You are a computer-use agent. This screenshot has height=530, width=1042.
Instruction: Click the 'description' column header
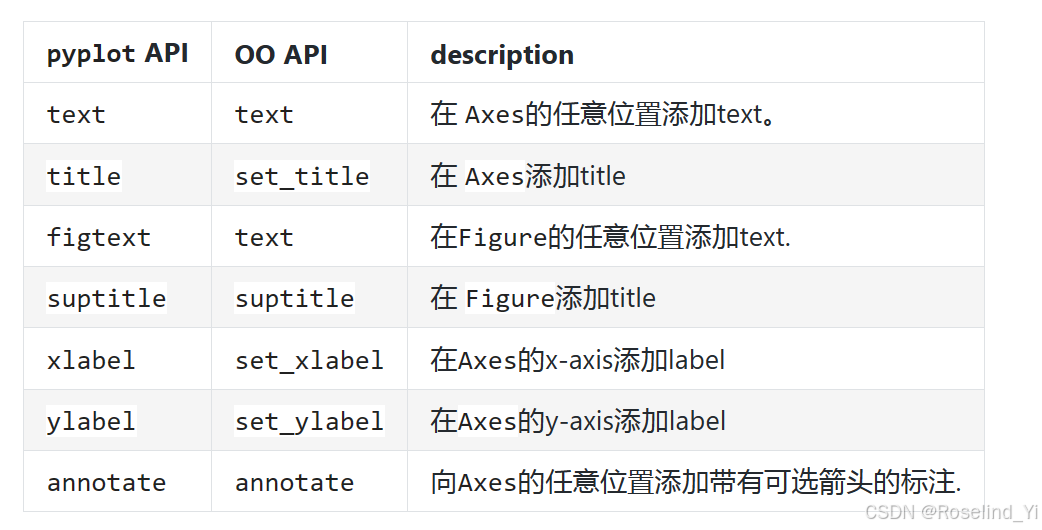pyautogui.click(x=502, y=54)
